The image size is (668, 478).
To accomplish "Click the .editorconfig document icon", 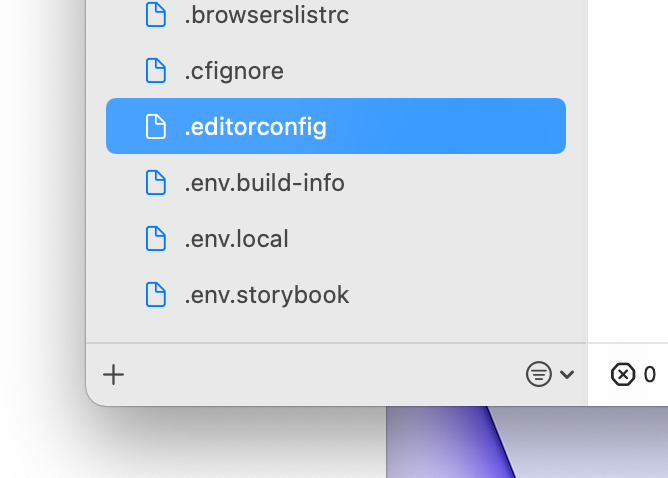I will (x=155, y=127).
